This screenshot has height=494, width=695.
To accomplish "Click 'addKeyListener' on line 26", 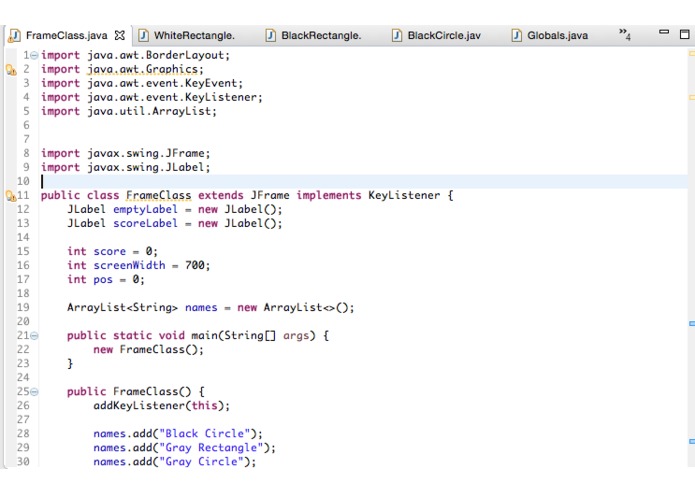I will 139,406.
